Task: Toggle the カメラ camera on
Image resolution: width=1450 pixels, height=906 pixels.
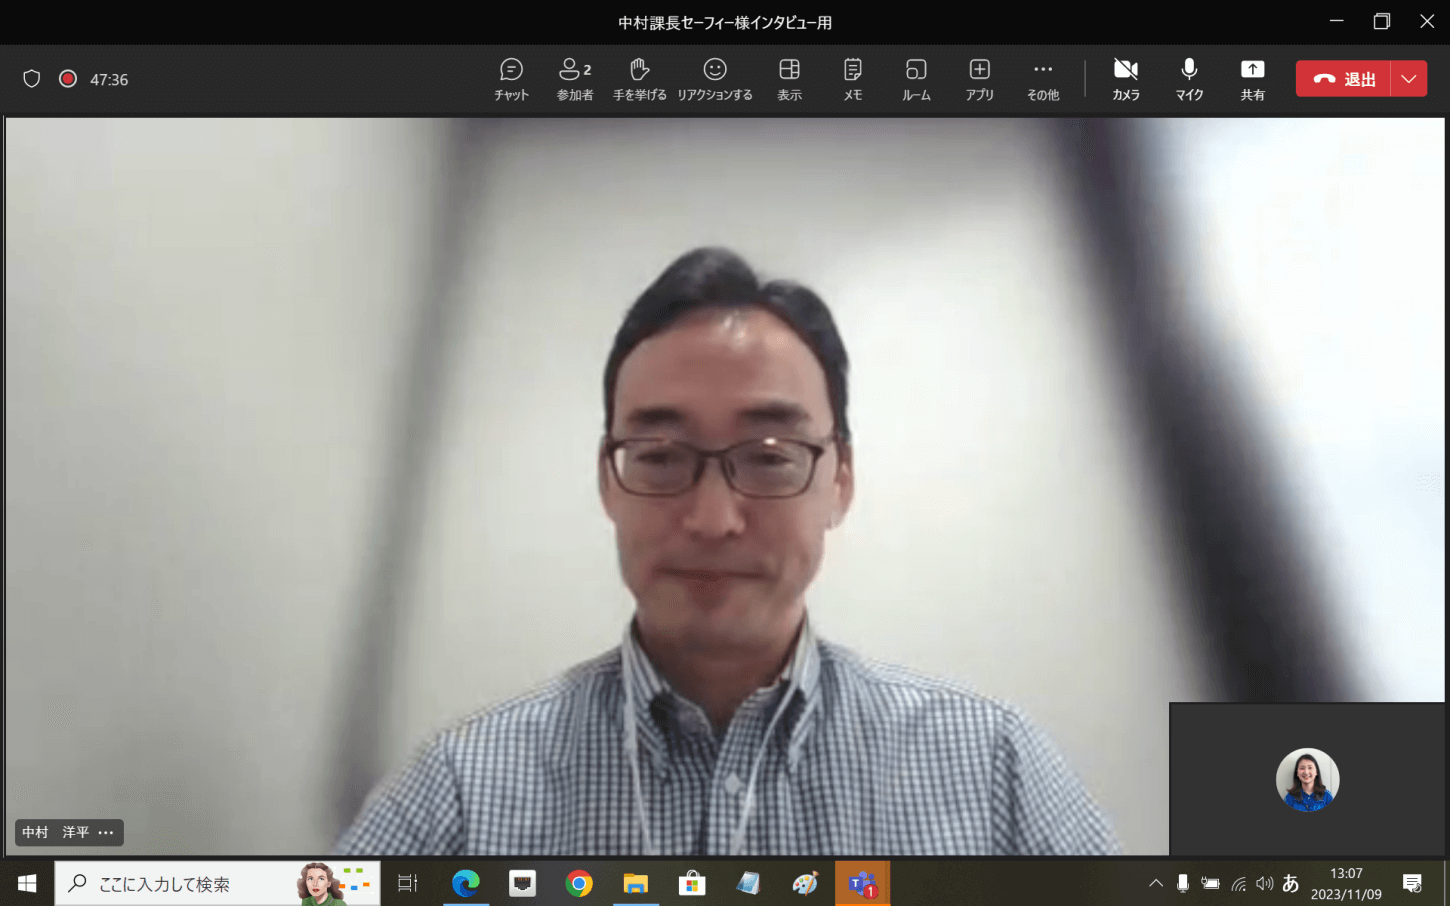Action: click(x=1126, y=79)
